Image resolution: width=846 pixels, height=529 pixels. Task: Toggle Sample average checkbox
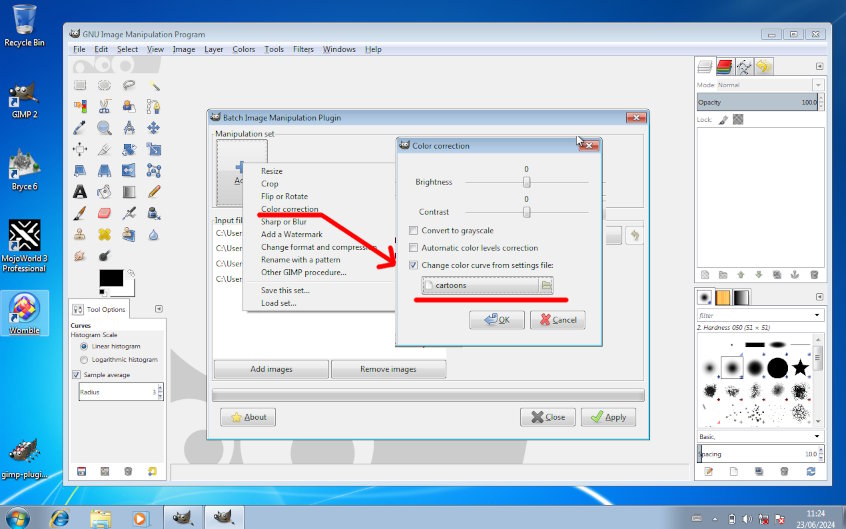76,375
